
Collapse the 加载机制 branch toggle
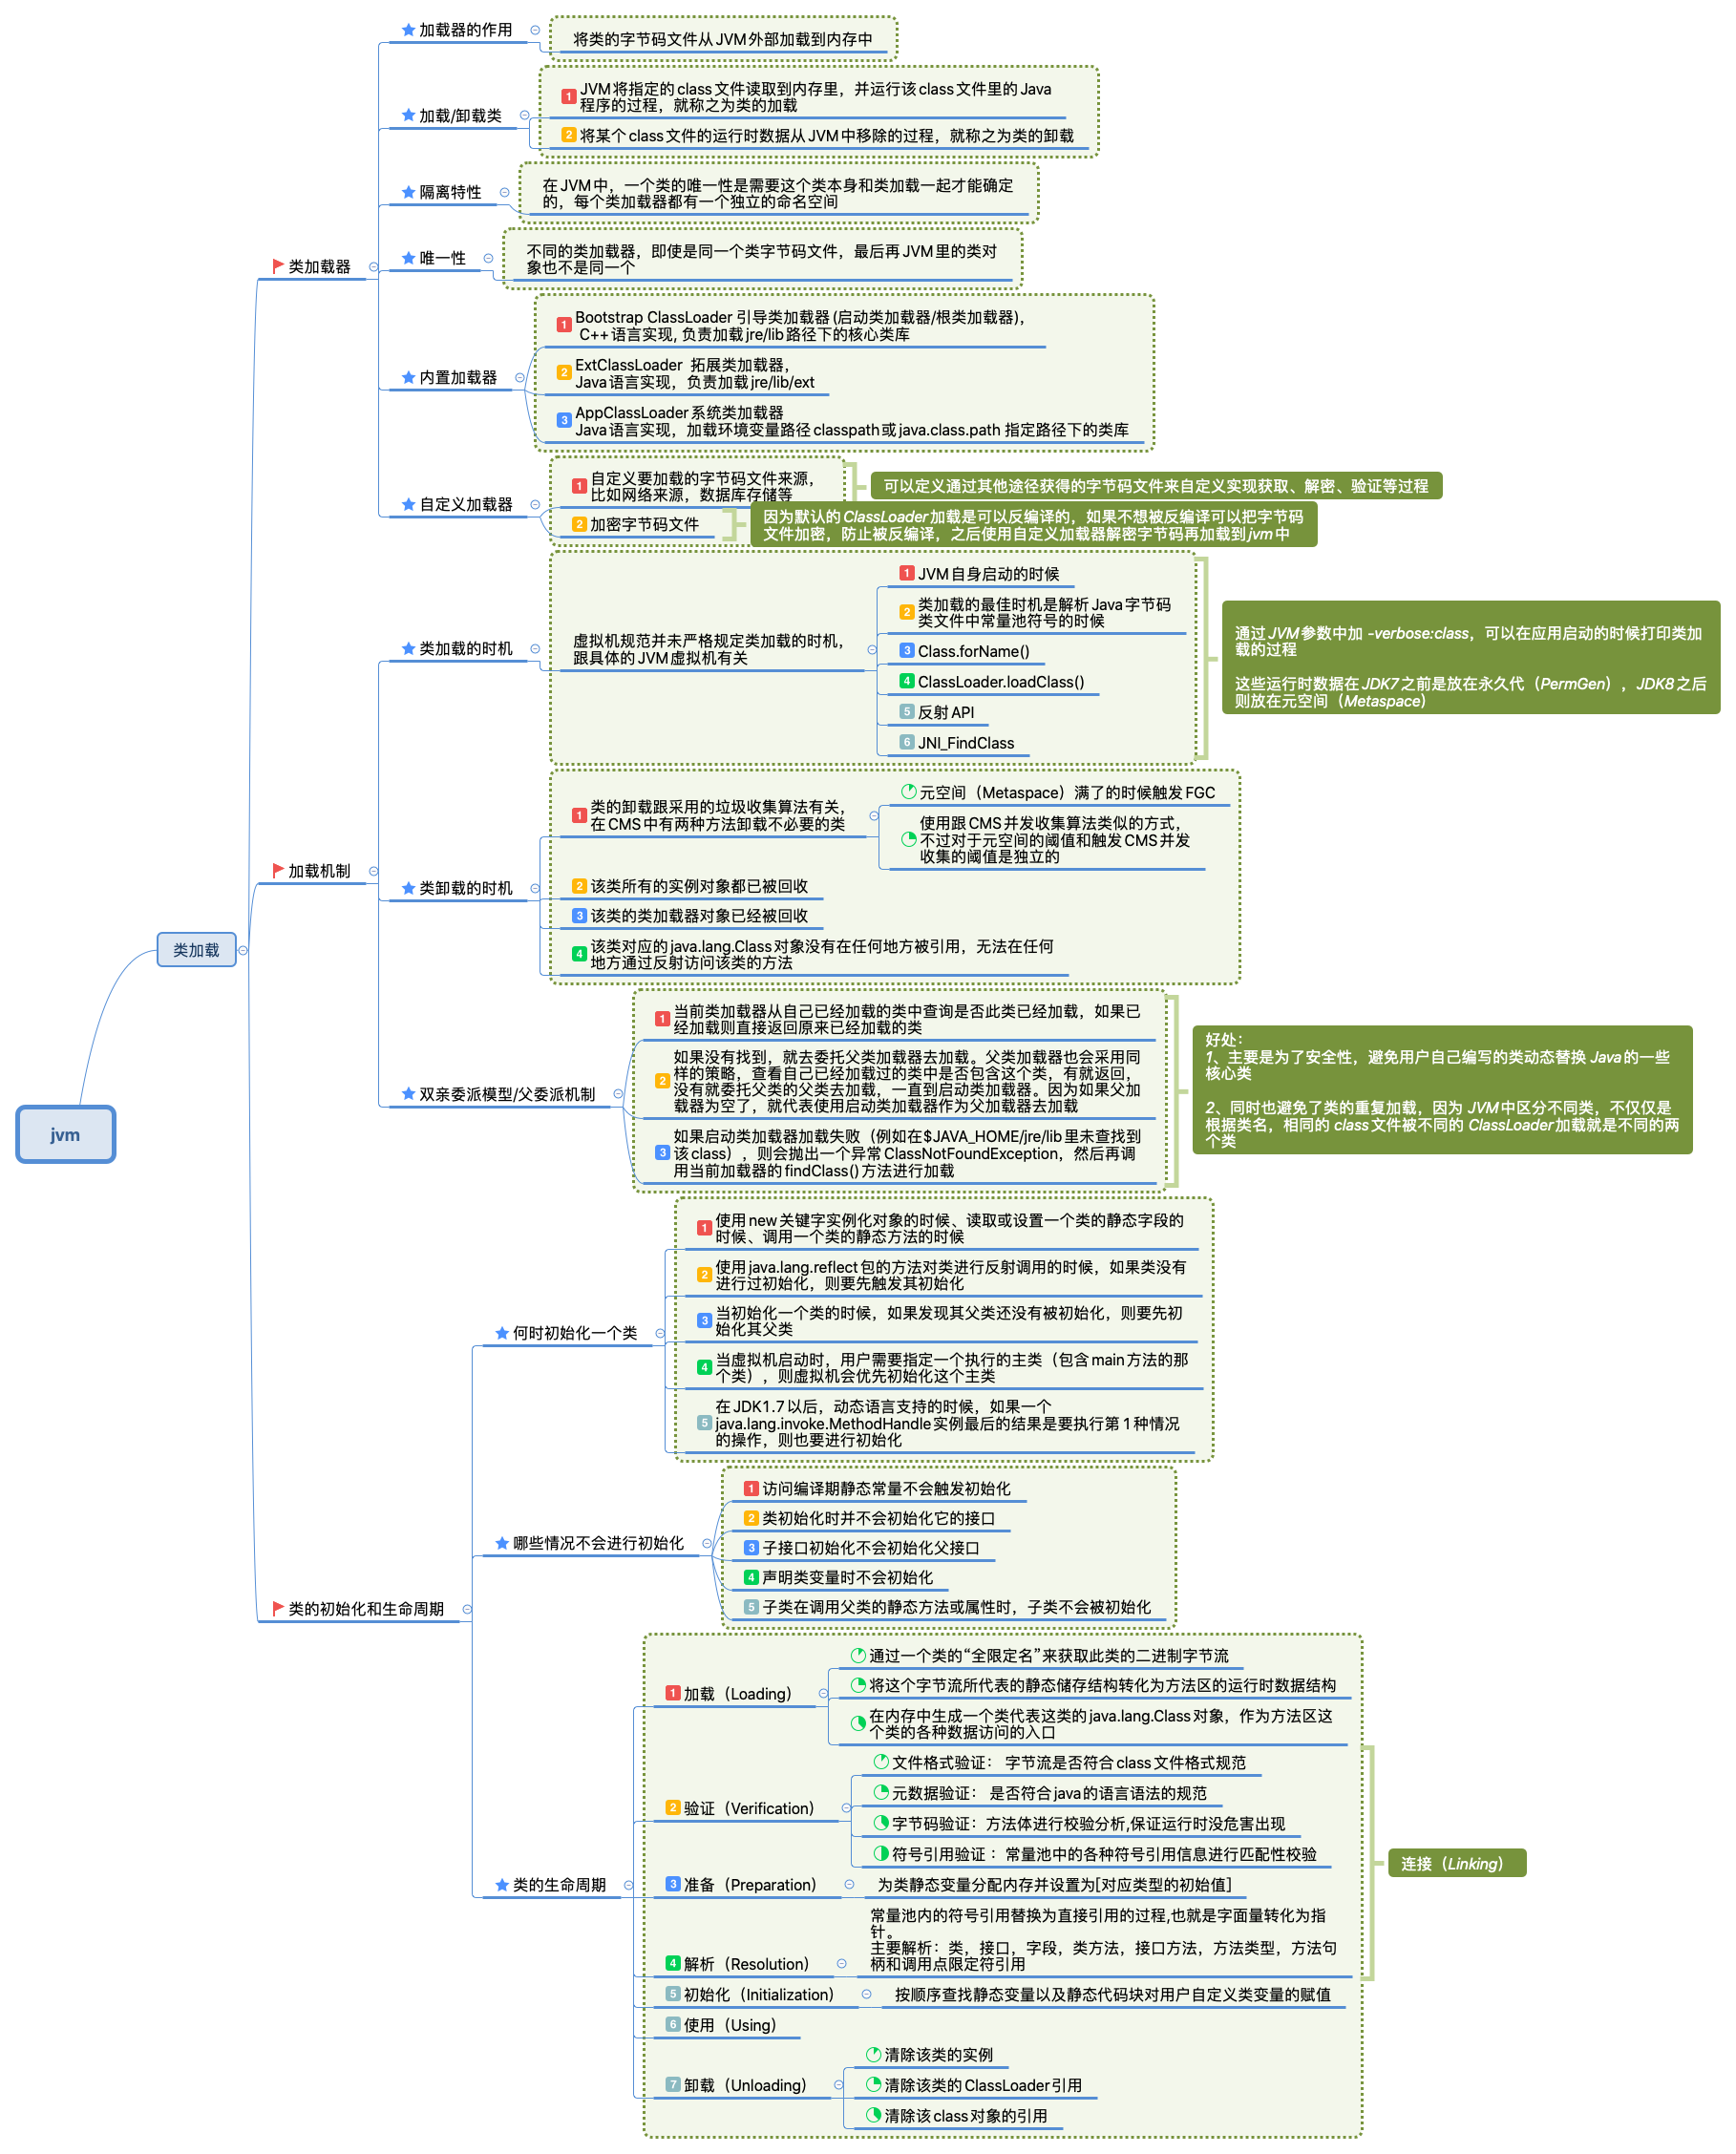pyautogui.click(x=373, y=871)
